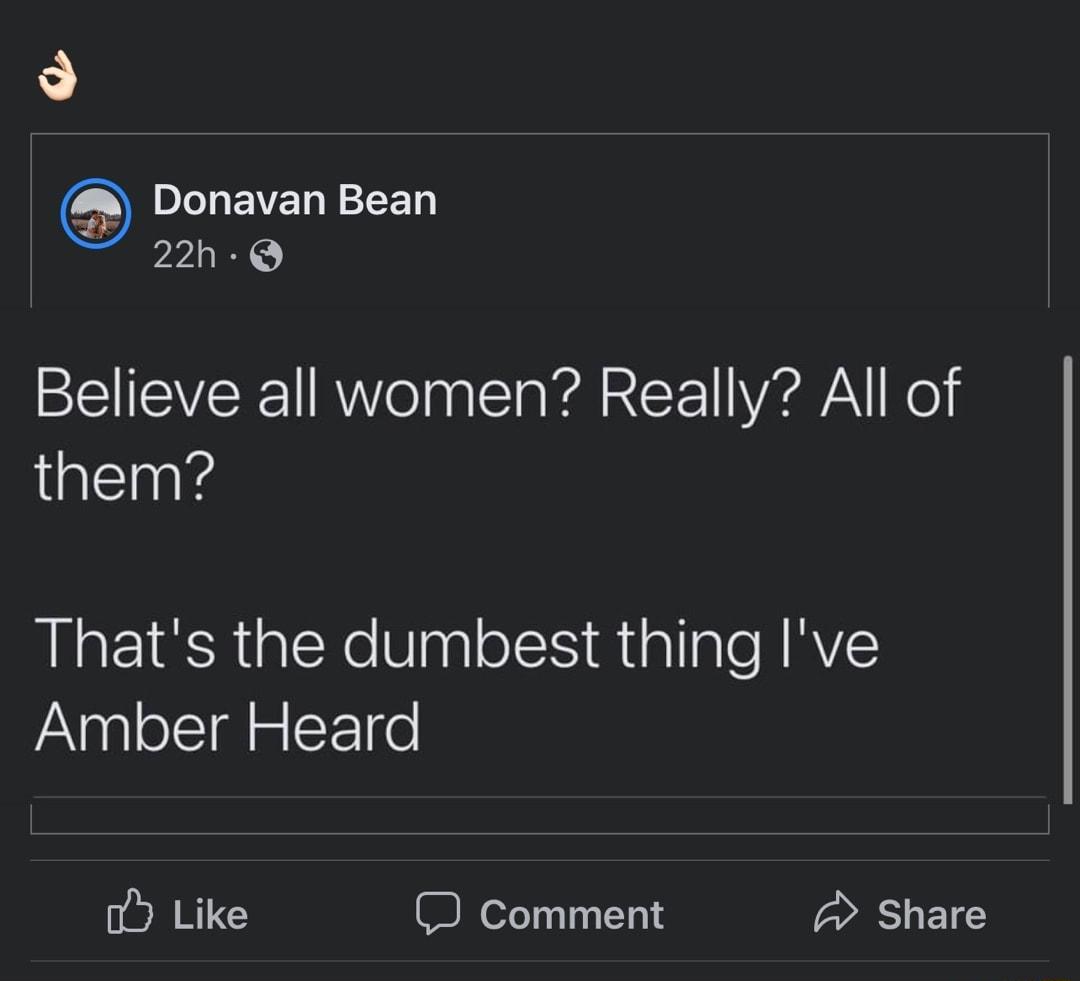Click the Share arrow icon
This screenshot has width=1080, height=981.
click(x=837, y=910)
